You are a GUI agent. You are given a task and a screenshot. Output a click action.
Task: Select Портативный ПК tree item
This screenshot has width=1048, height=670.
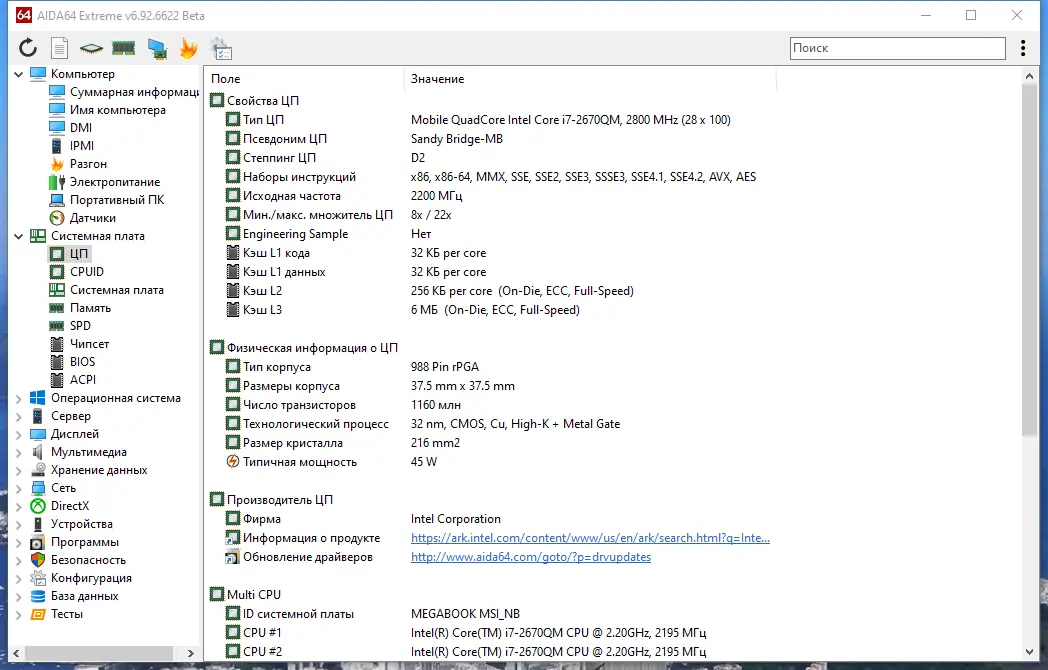106,200
